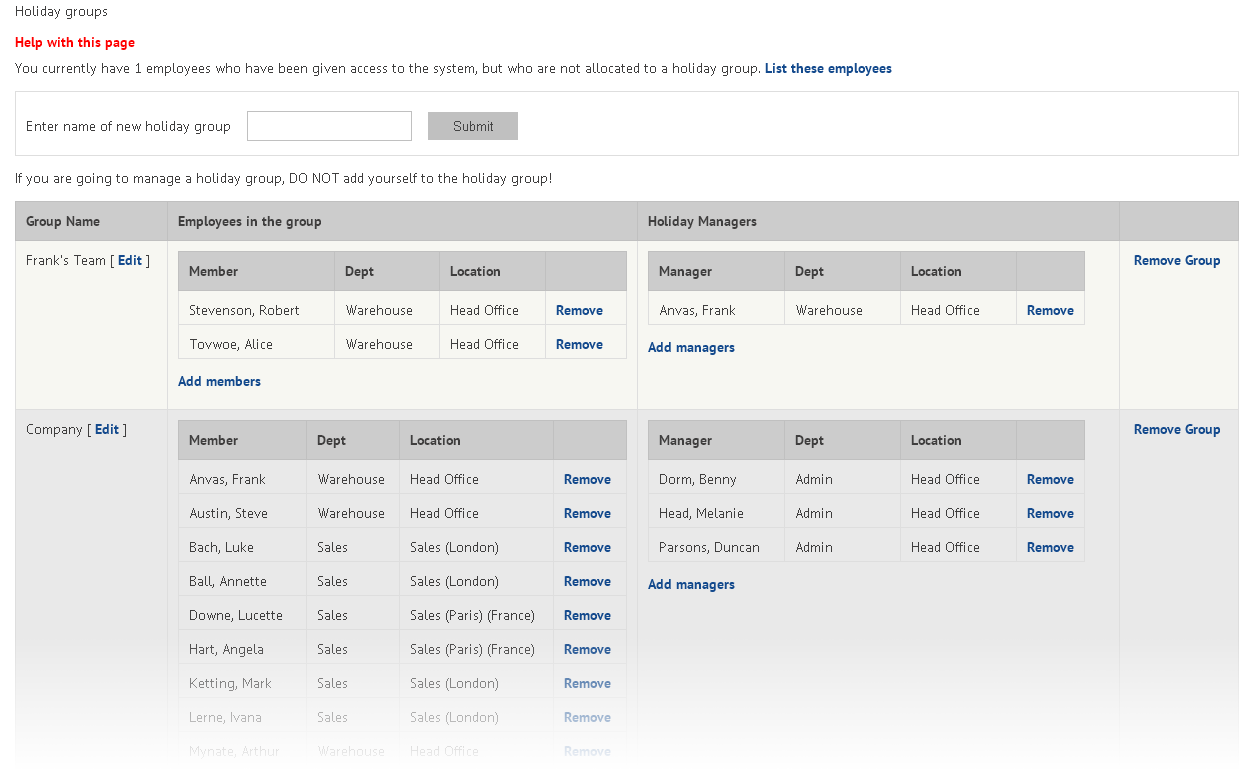Screen dimensions: 1254x769
Task: Click inside the new holiday group name field
Action: [x=329, y=125]
